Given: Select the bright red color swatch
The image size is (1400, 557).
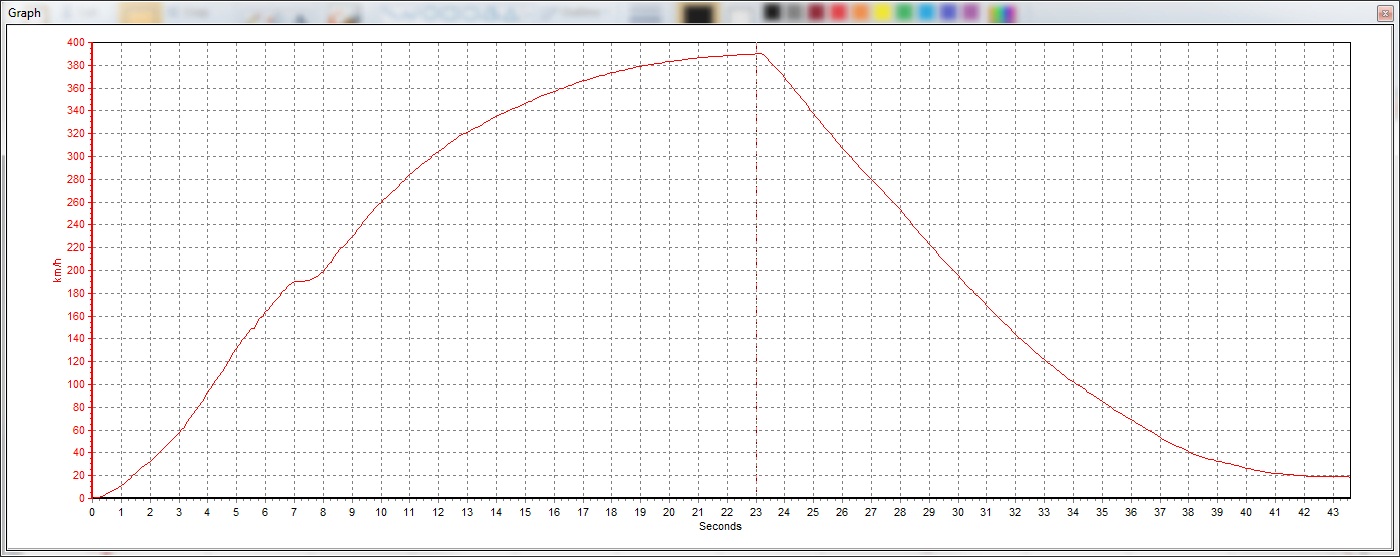Looking at the screenshot, I should tap(838, 13).
